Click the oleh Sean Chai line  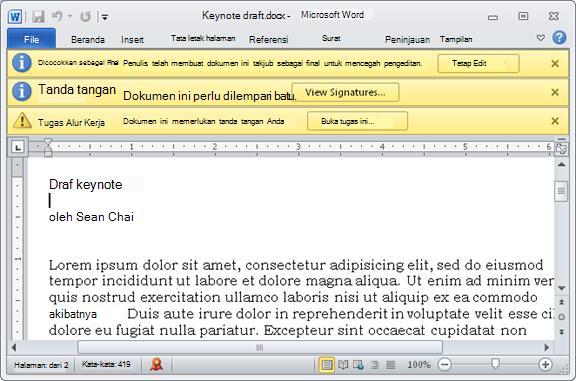pos(91,217)
